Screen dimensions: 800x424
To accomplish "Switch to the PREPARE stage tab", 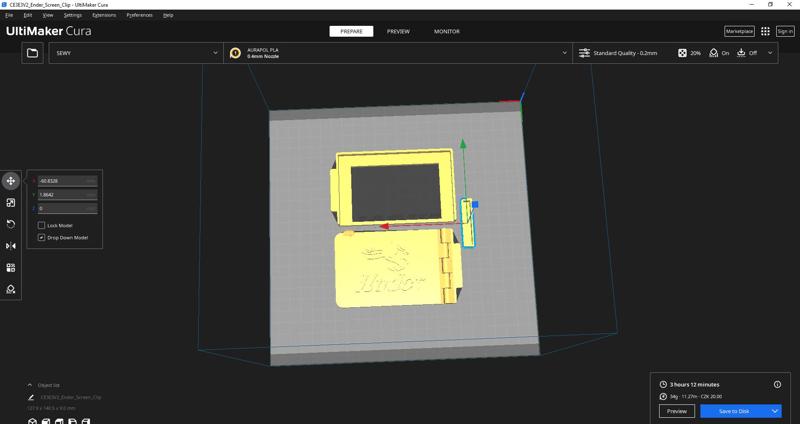I will pyautogui.click(x=351, y=32).
